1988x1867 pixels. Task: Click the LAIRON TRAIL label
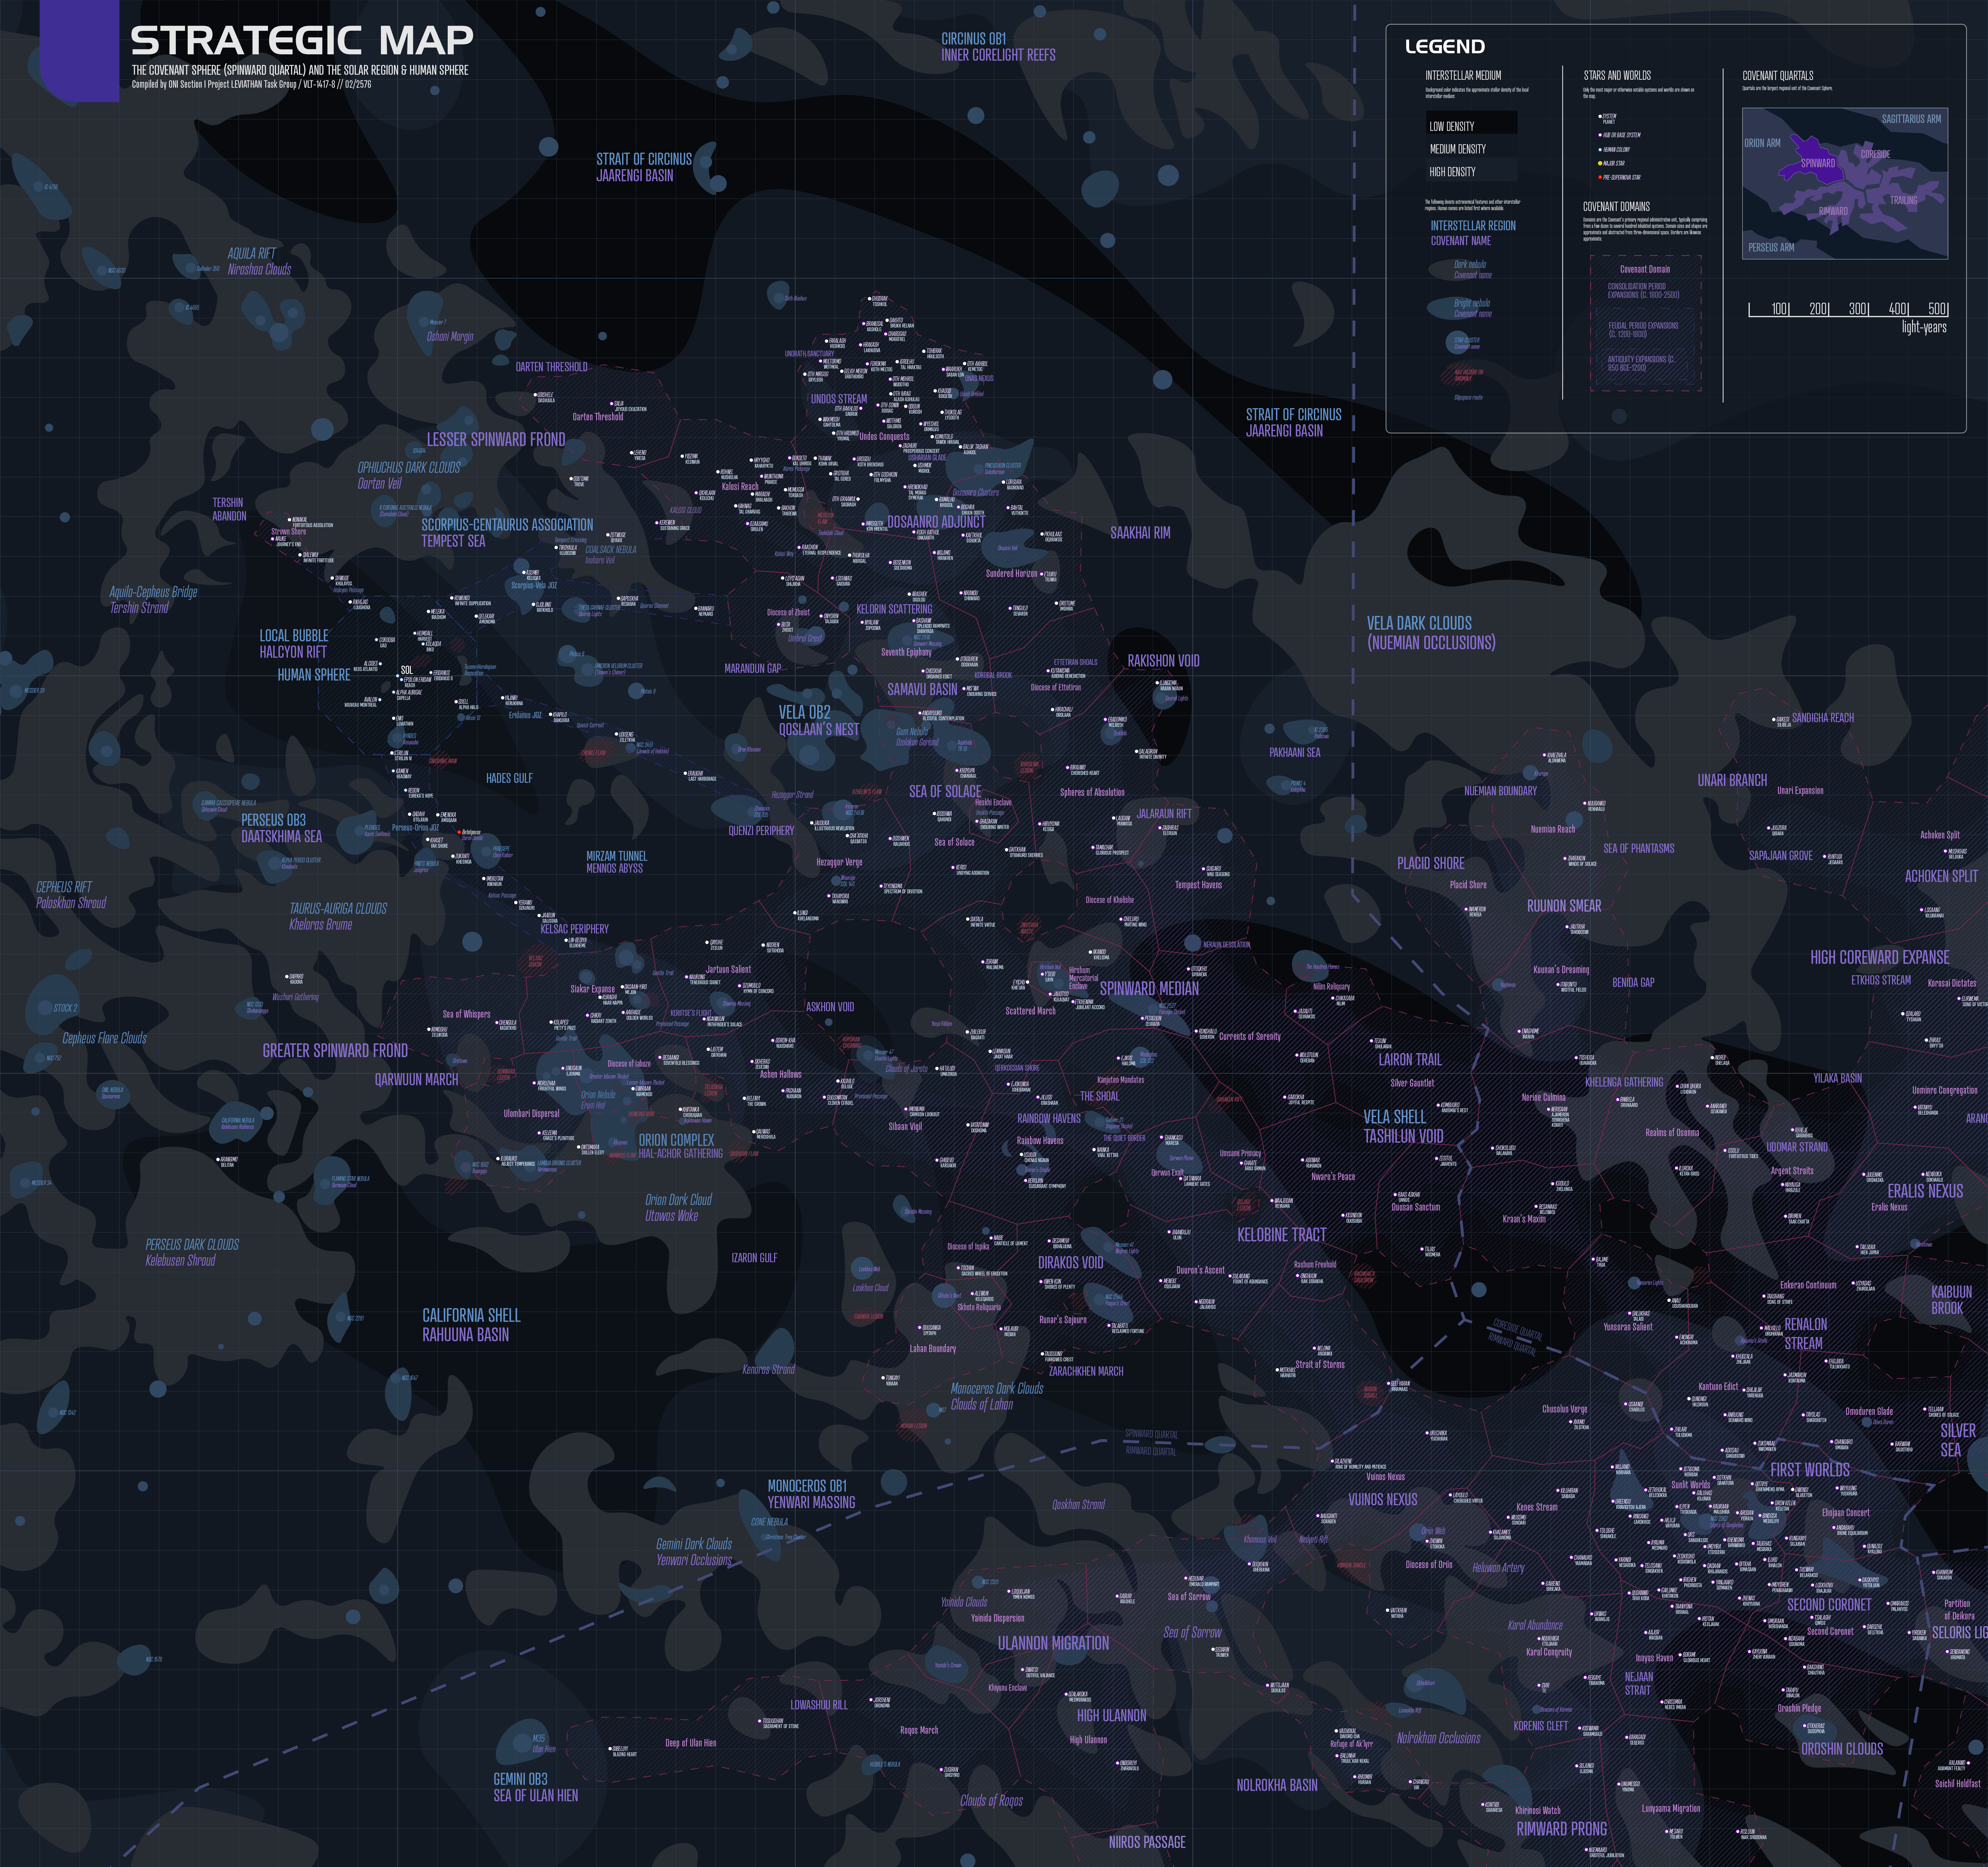1410,1060
